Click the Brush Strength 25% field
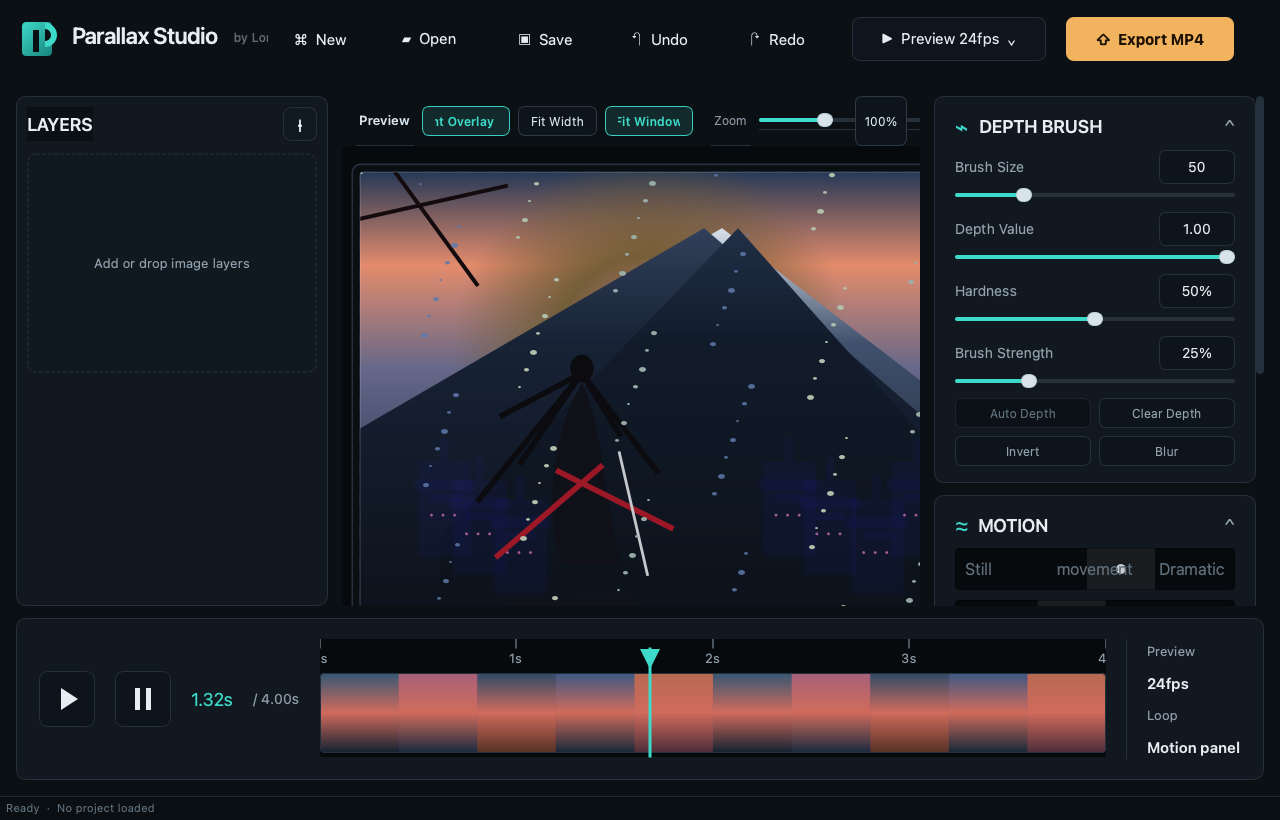 click(x=1197, y=353)
